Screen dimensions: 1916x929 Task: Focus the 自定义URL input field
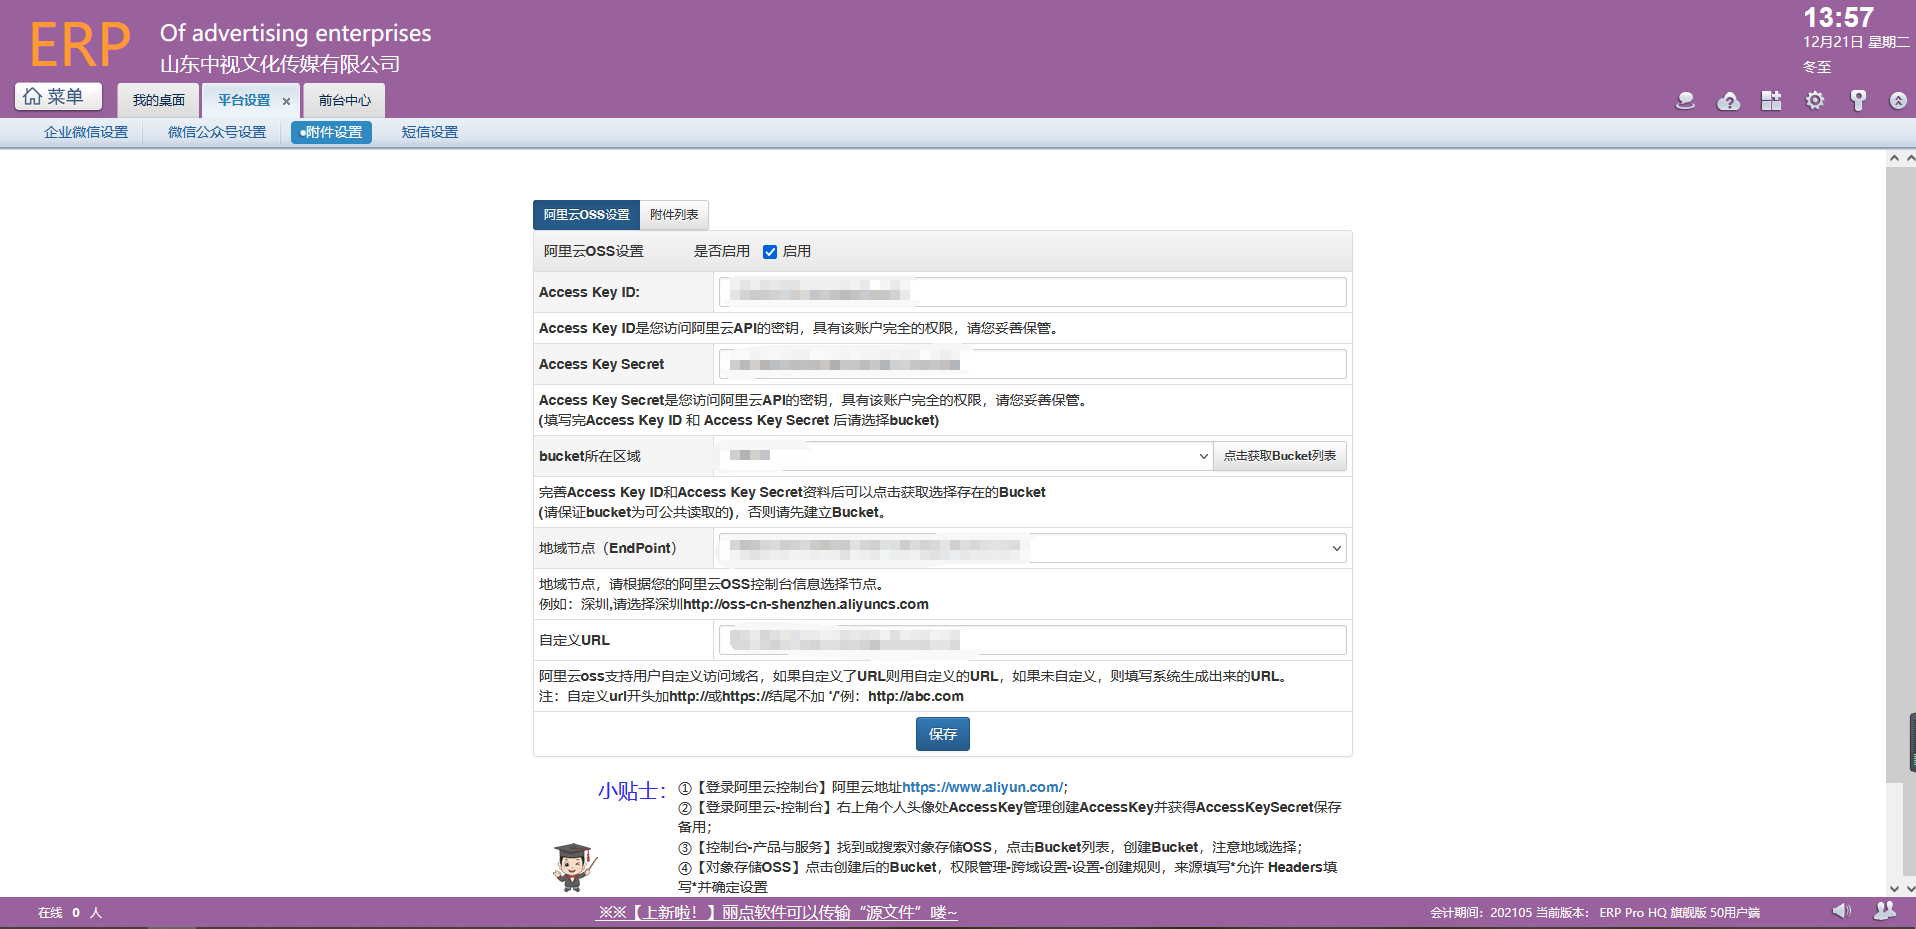(1032, 640)
